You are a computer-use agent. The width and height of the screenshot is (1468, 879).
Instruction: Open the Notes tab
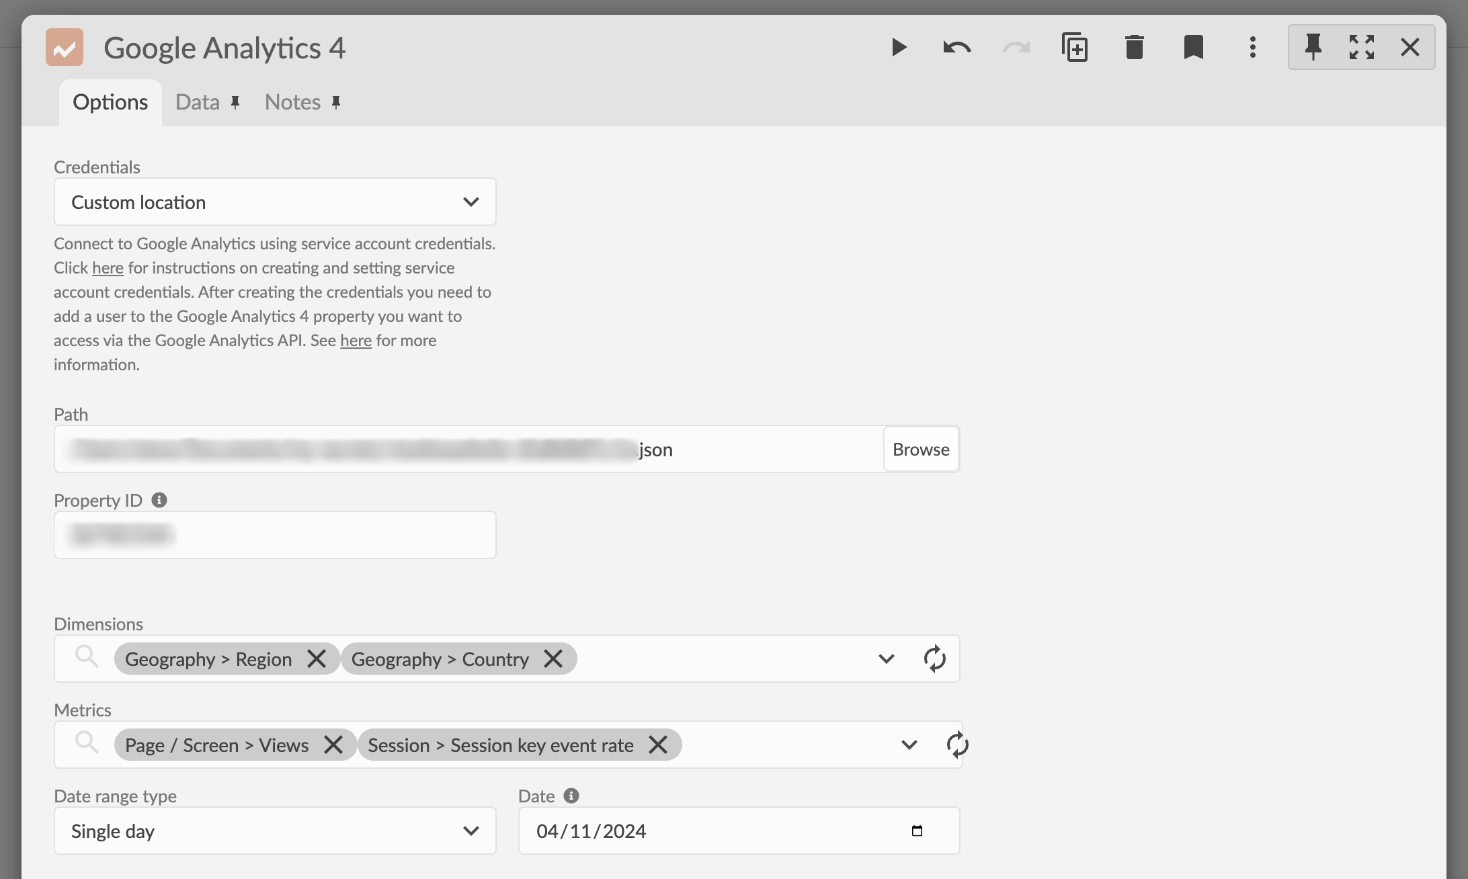tap(292, 102)
